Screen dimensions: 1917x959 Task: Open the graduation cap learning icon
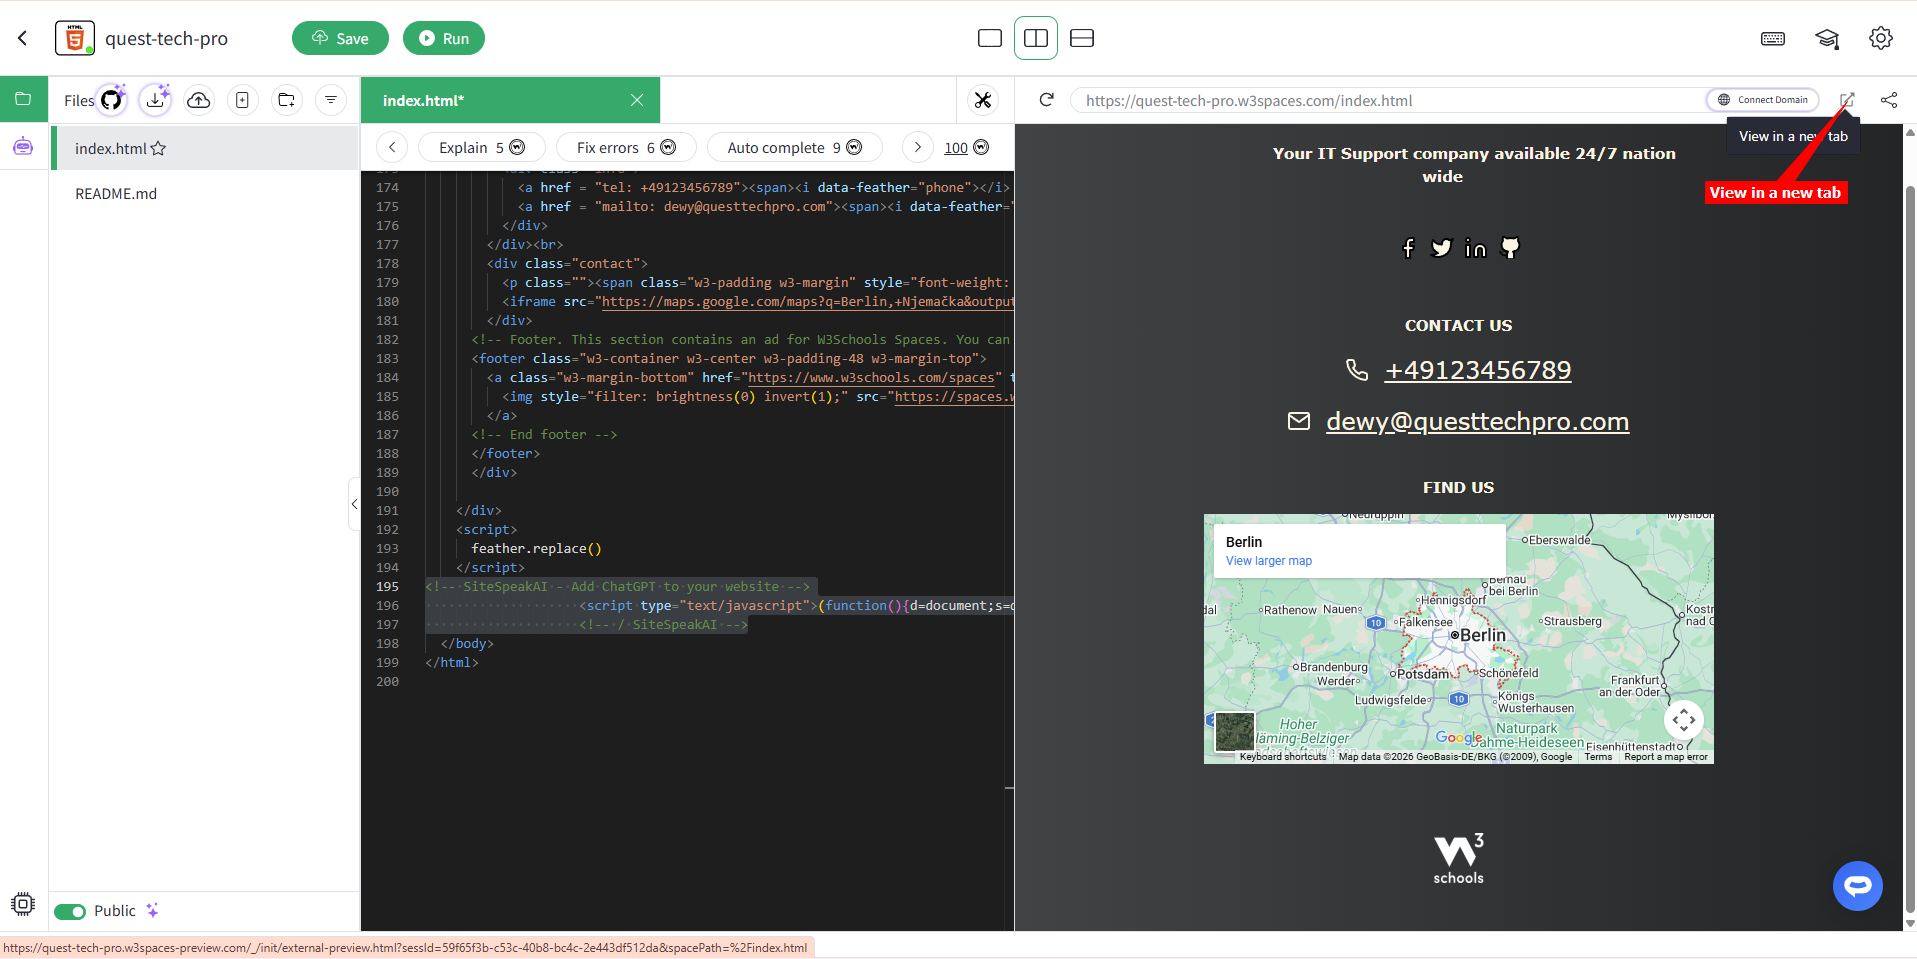pos(1827,38)
